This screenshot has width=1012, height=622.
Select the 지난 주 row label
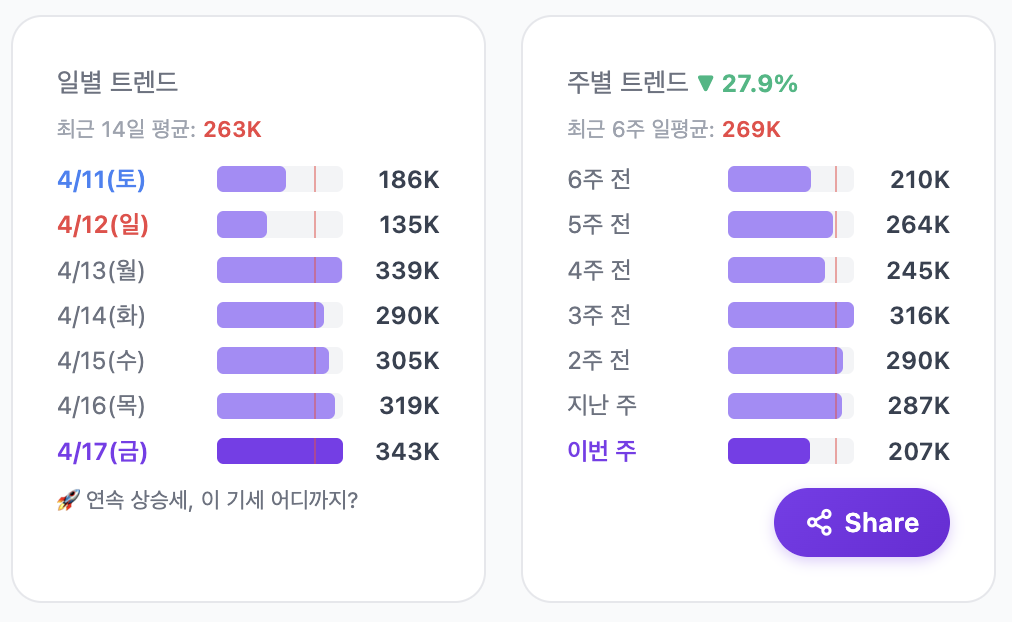[601, 406]
